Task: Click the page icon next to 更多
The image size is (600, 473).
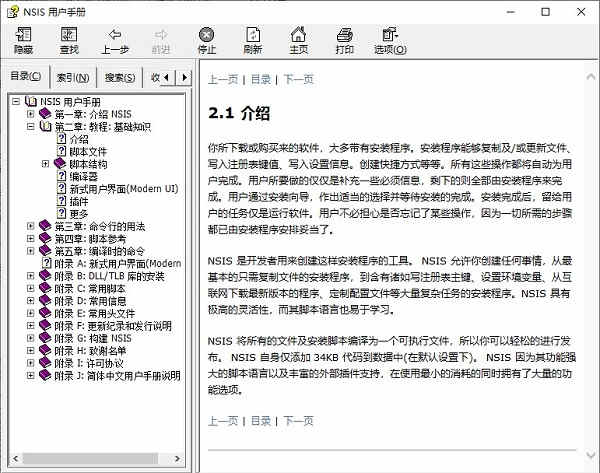Action: pyautogui.click(x=61, y=213)
